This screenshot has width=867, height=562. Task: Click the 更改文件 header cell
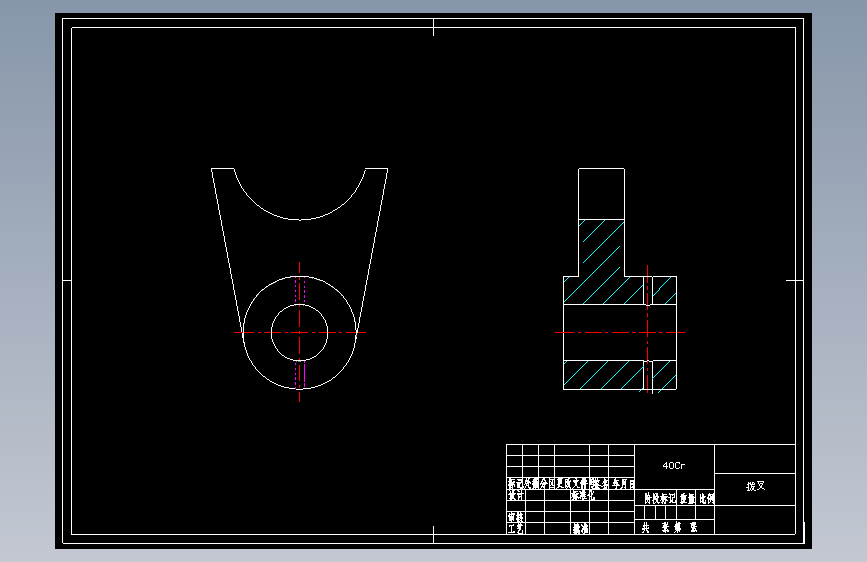572,484
